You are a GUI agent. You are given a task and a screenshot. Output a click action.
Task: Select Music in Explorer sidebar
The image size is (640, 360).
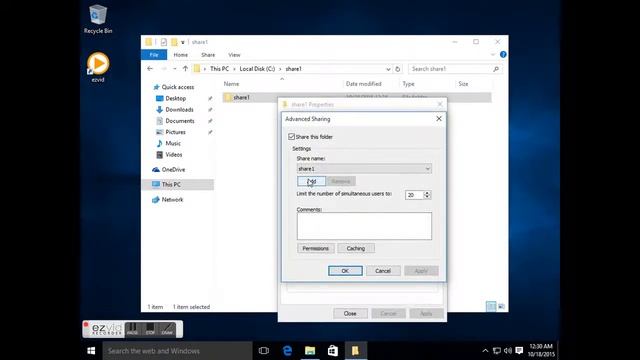pos(173,143)
